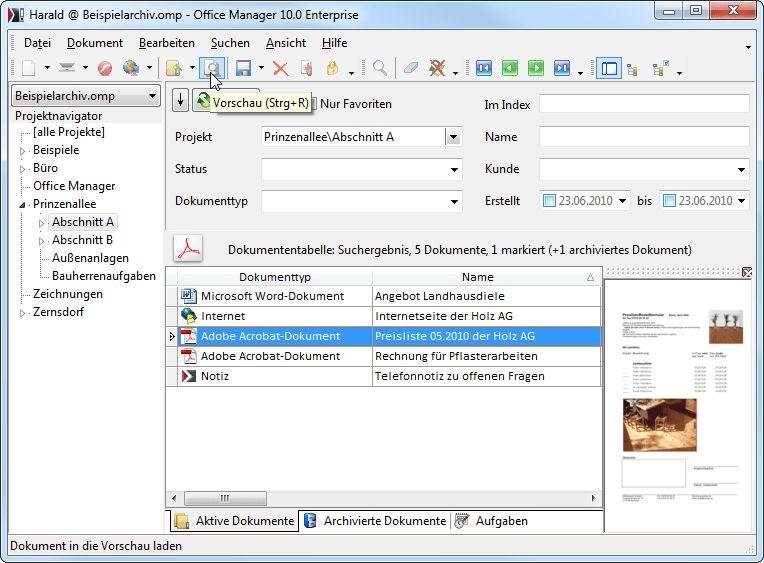Screen dimensions: 764x563
Task: Click the new blank document icon
Action: (28, 68)
